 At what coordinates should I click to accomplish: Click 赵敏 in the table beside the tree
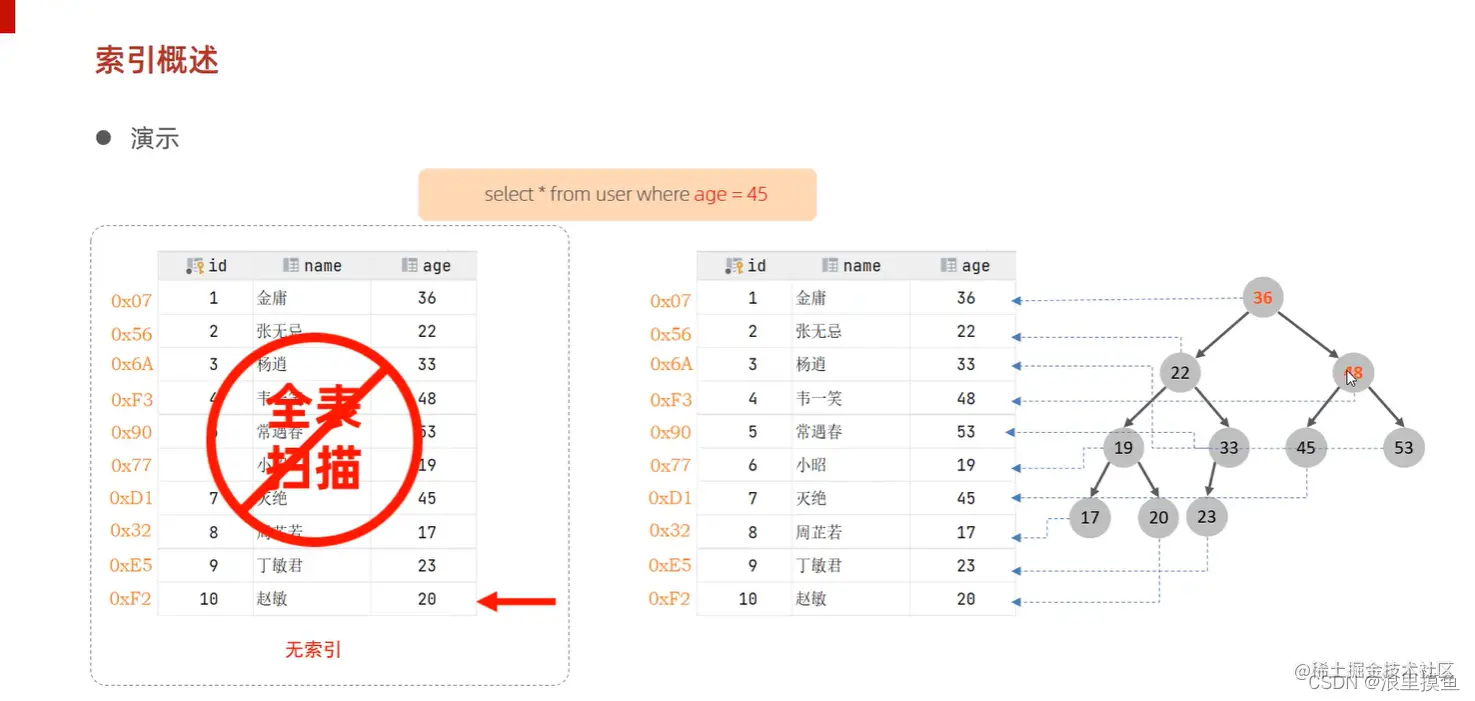tap(811, 599)
